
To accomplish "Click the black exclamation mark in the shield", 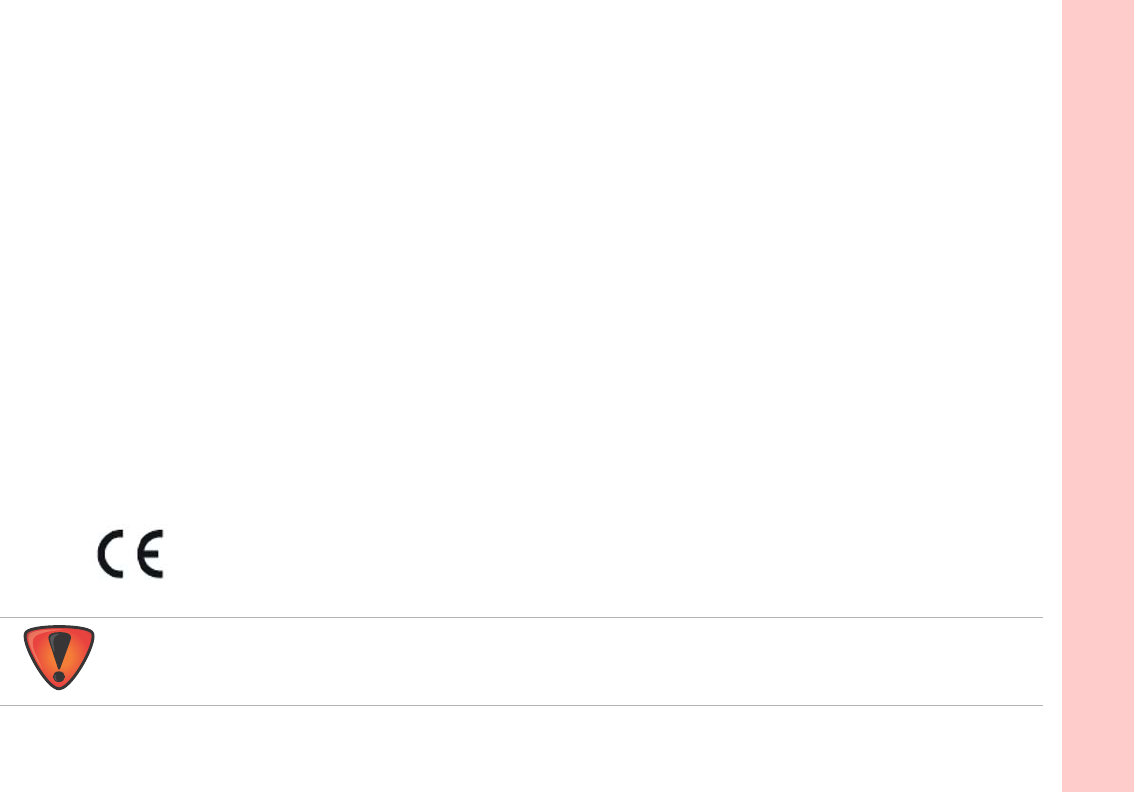I will (x=59, y=657).
